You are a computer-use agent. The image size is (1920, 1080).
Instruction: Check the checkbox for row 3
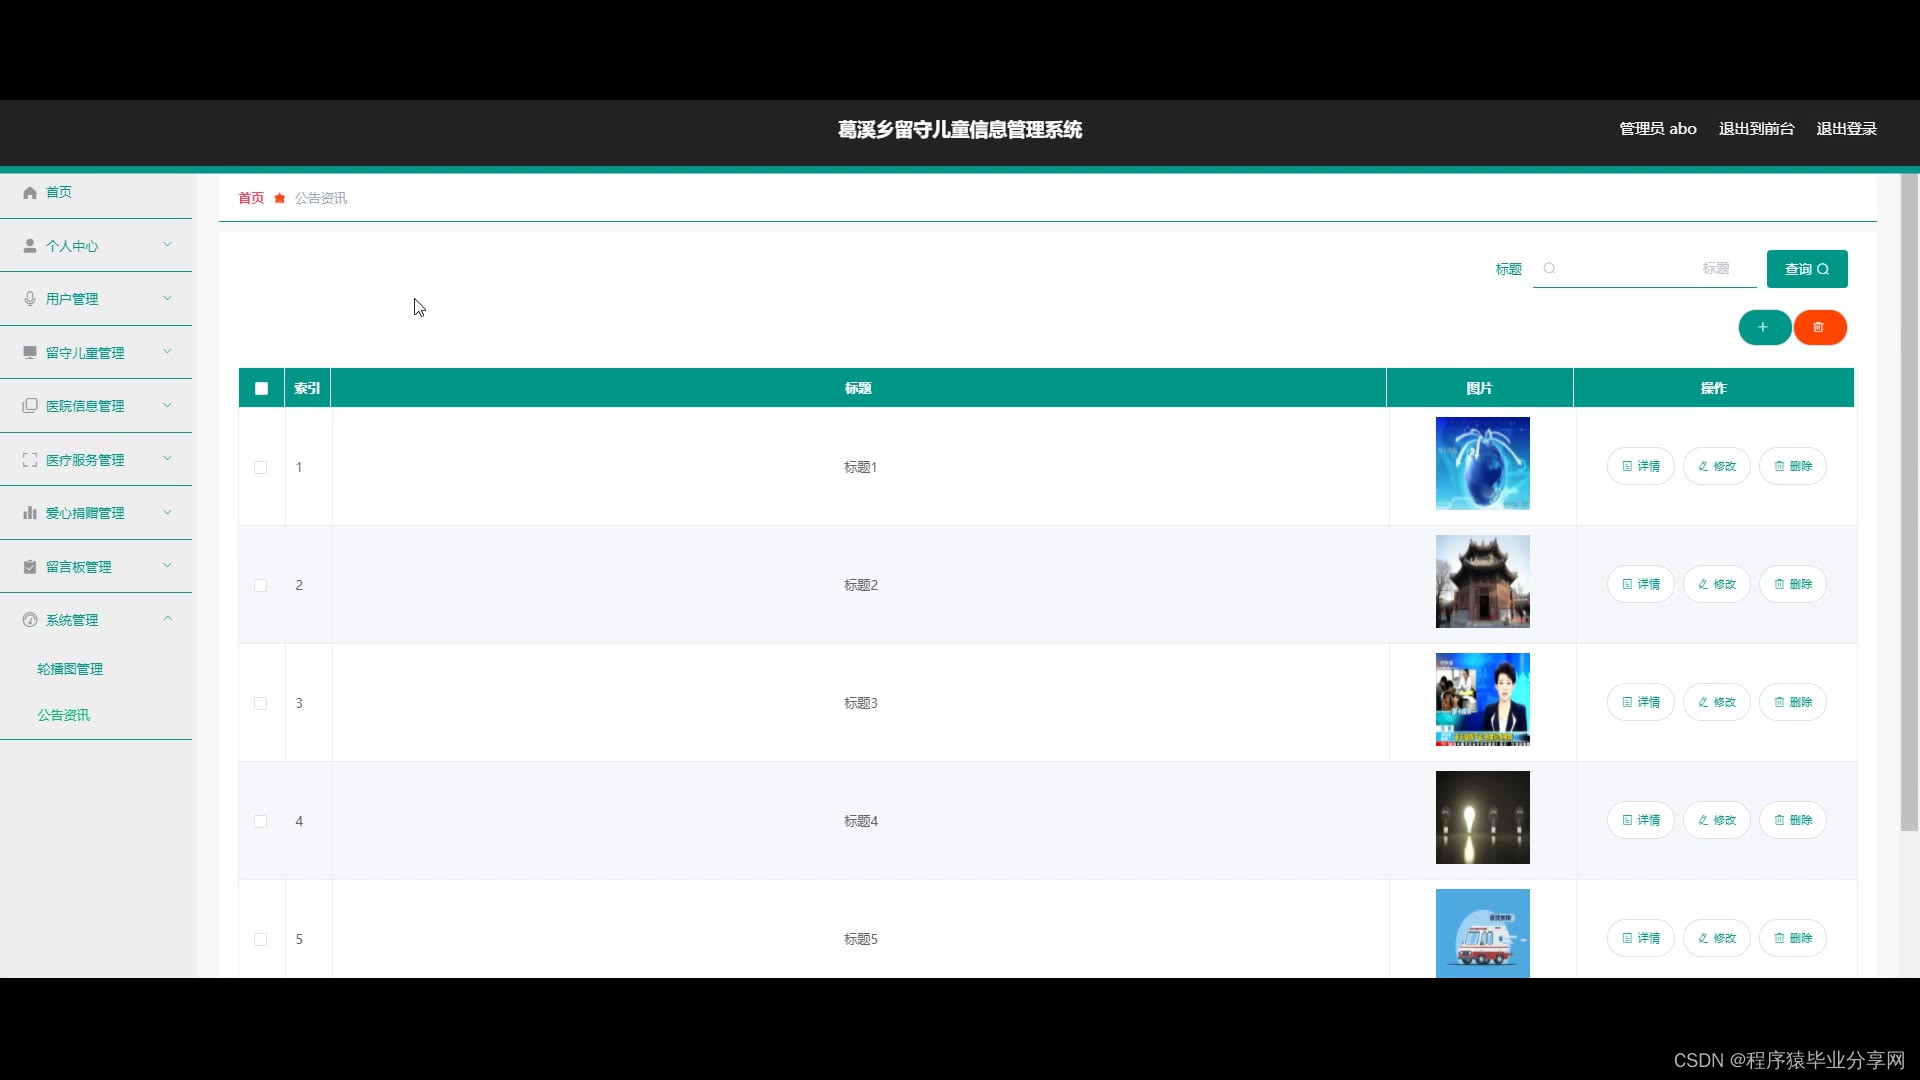260,703
